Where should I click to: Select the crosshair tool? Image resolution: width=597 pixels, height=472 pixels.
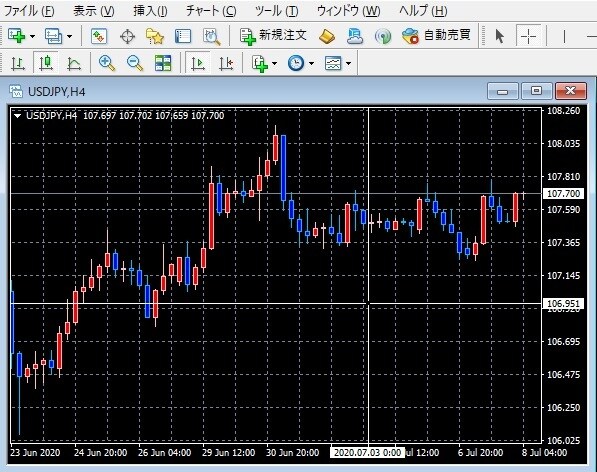pos(528,37)
